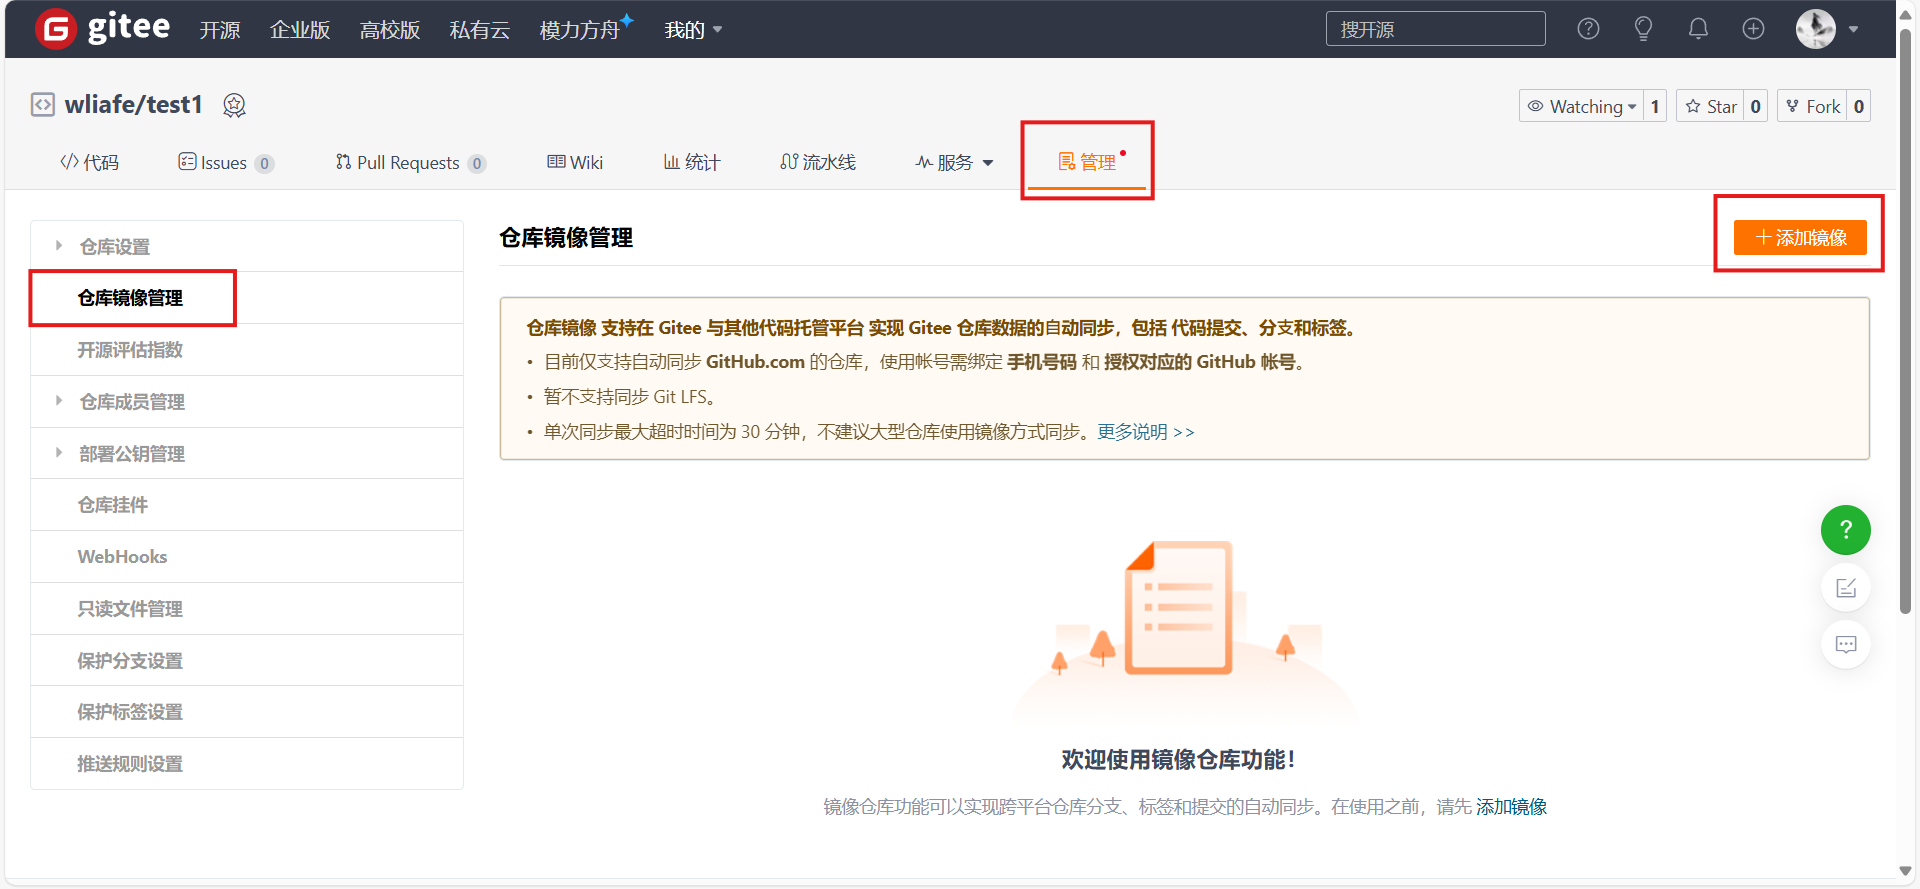Open the Pull Requests tab
Viewport: 1920px width, 889px height.
pyautogui.click(x=409, y=162)
